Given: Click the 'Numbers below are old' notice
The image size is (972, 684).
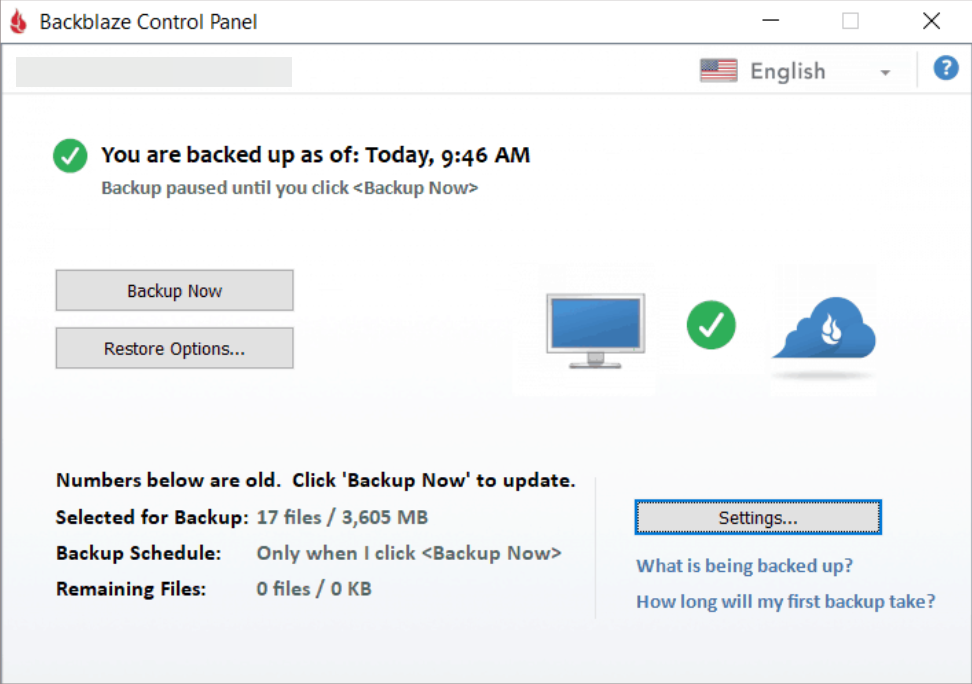Looking at the screenshot, I should (316, 481).
